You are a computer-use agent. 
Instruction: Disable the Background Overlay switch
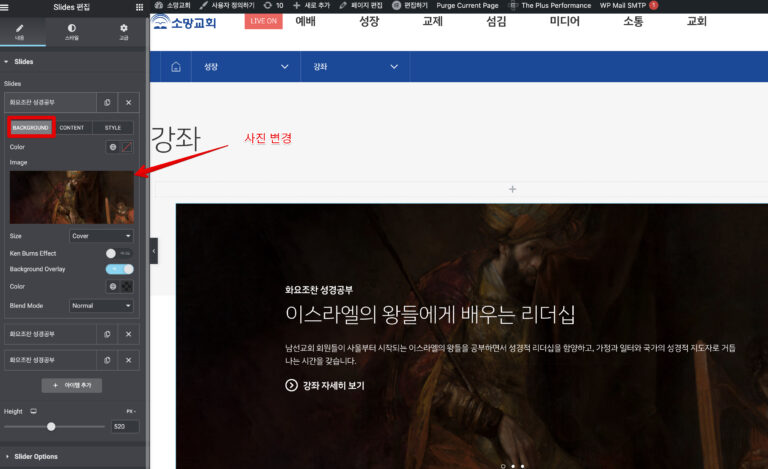click(x=119, y=269)
